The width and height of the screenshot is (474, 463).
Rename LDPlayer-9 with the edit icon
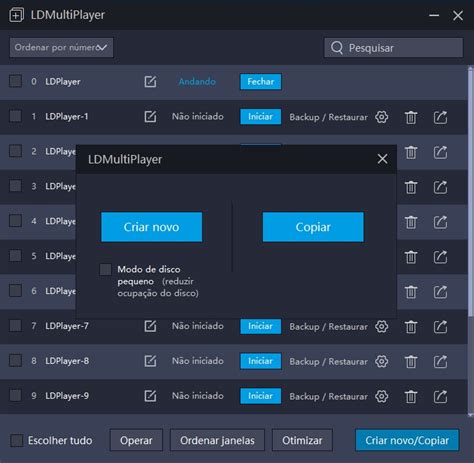150,396
